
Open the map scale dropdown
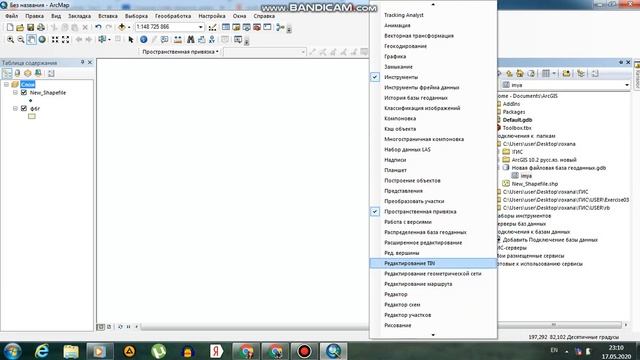pos(200,27)
